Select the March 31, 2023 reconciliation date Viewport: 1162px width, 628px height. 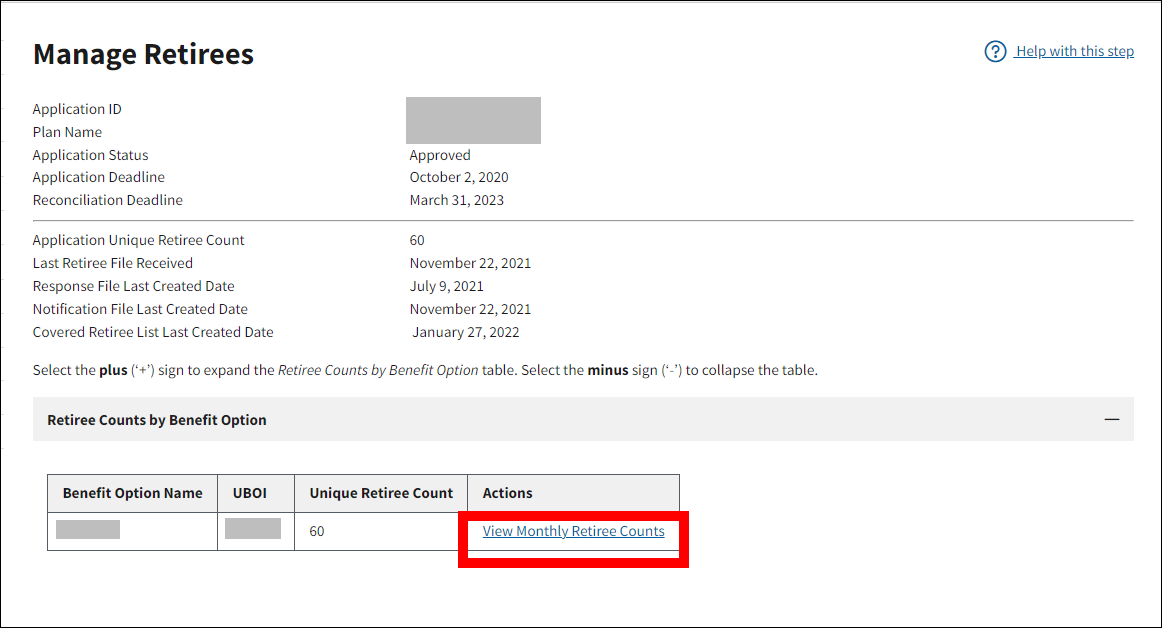click(x=456, y=200)
